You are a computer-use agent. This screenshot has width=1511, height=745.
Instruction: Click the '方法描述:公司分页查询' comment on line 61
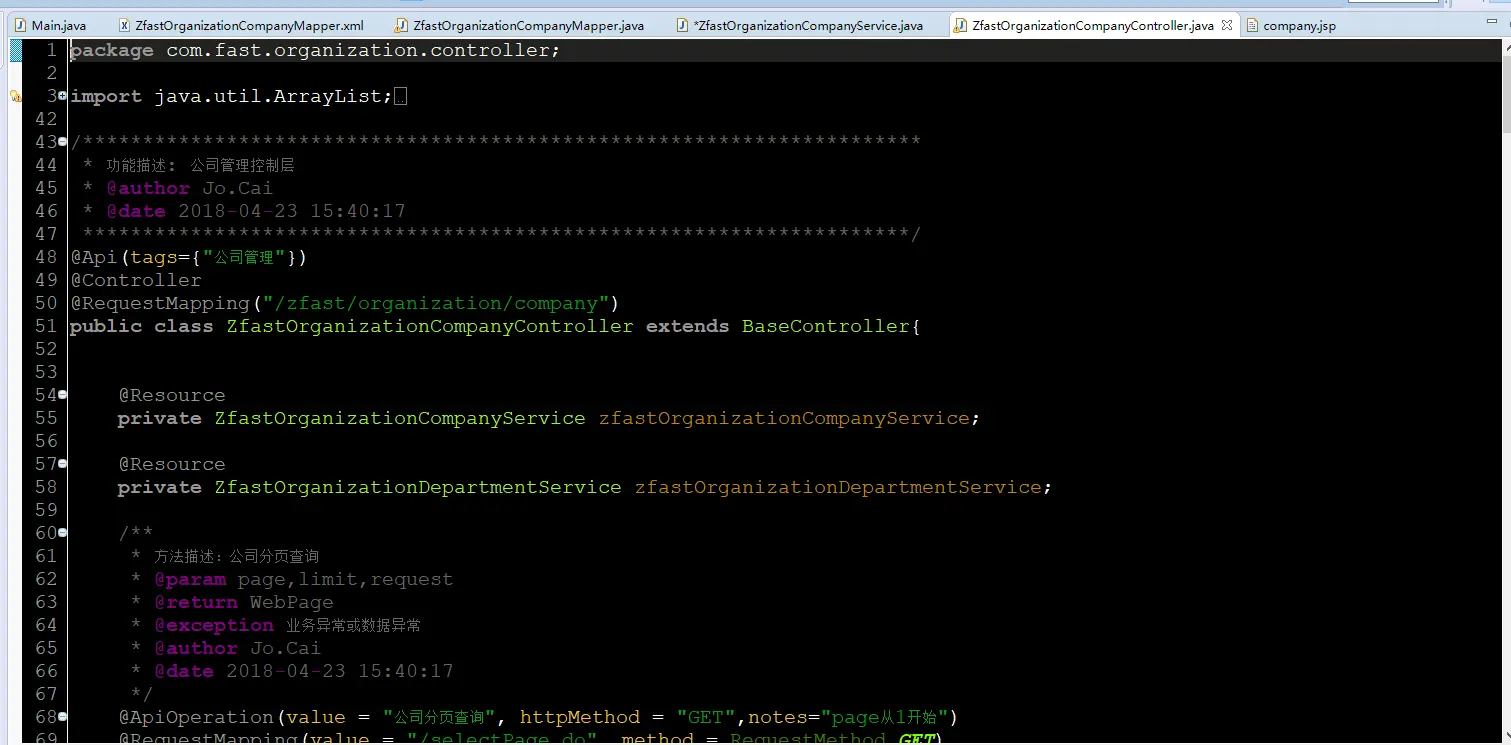pyautogui.click(x=237, y=556)
